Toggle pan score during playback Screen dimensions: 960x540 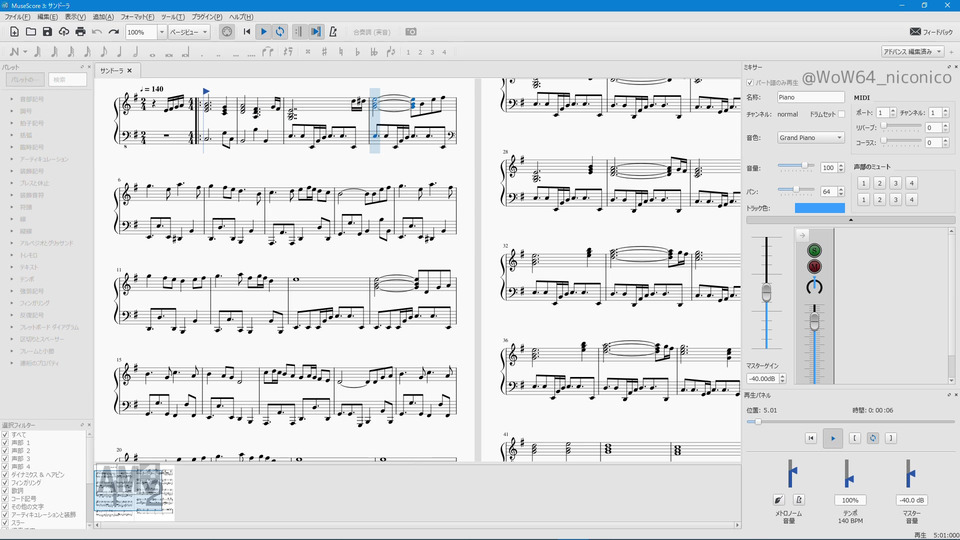coord(316,32)
